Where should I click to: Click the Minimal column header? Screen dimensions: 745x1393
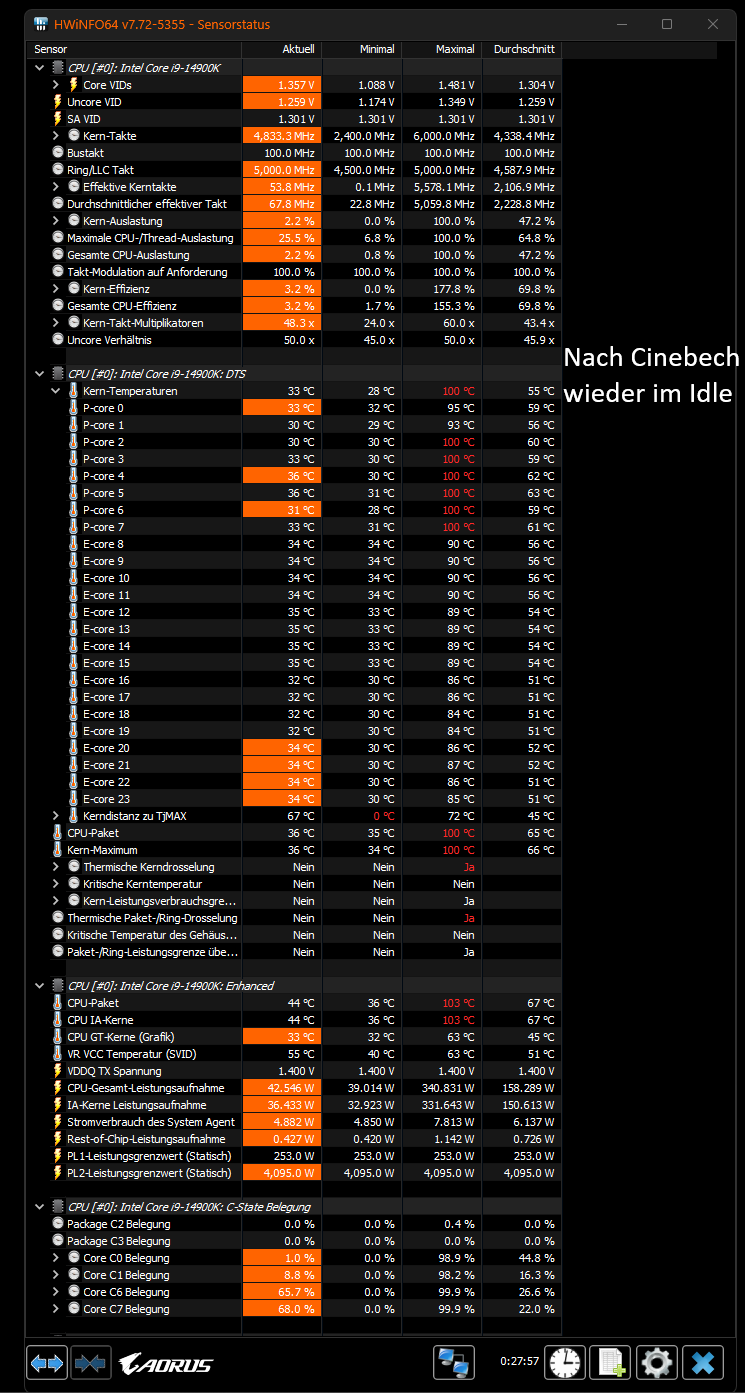362,49
